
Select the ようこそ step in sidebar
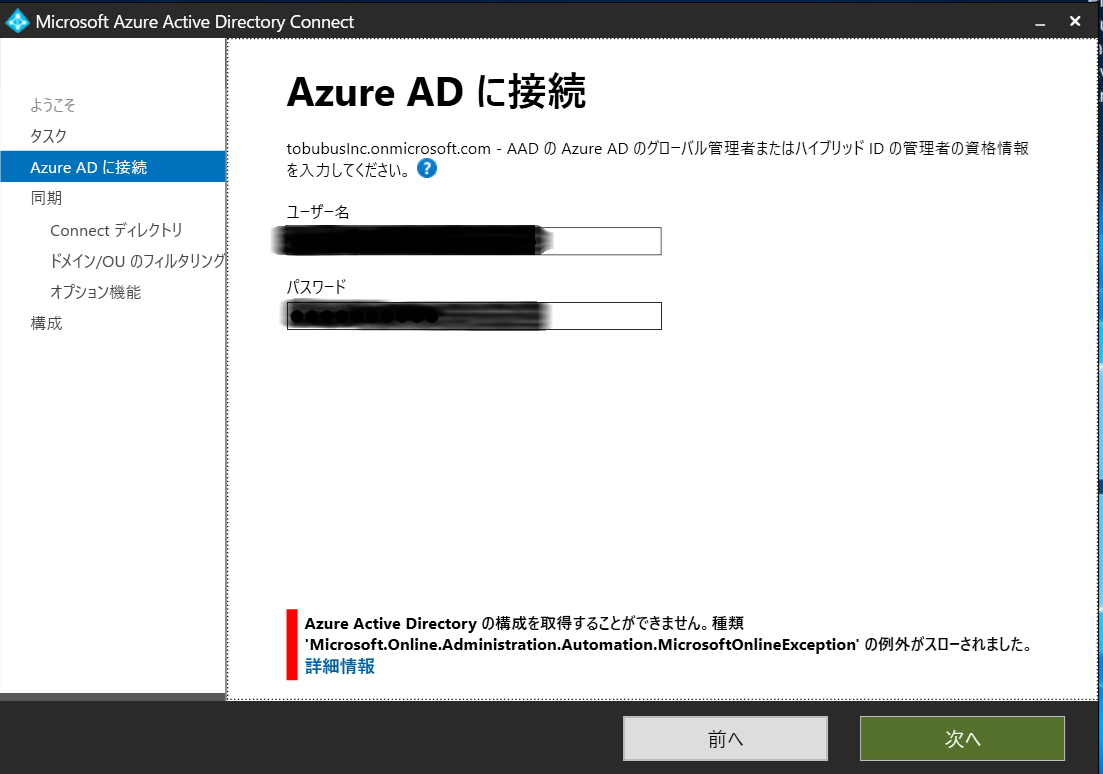click(53, 106)
